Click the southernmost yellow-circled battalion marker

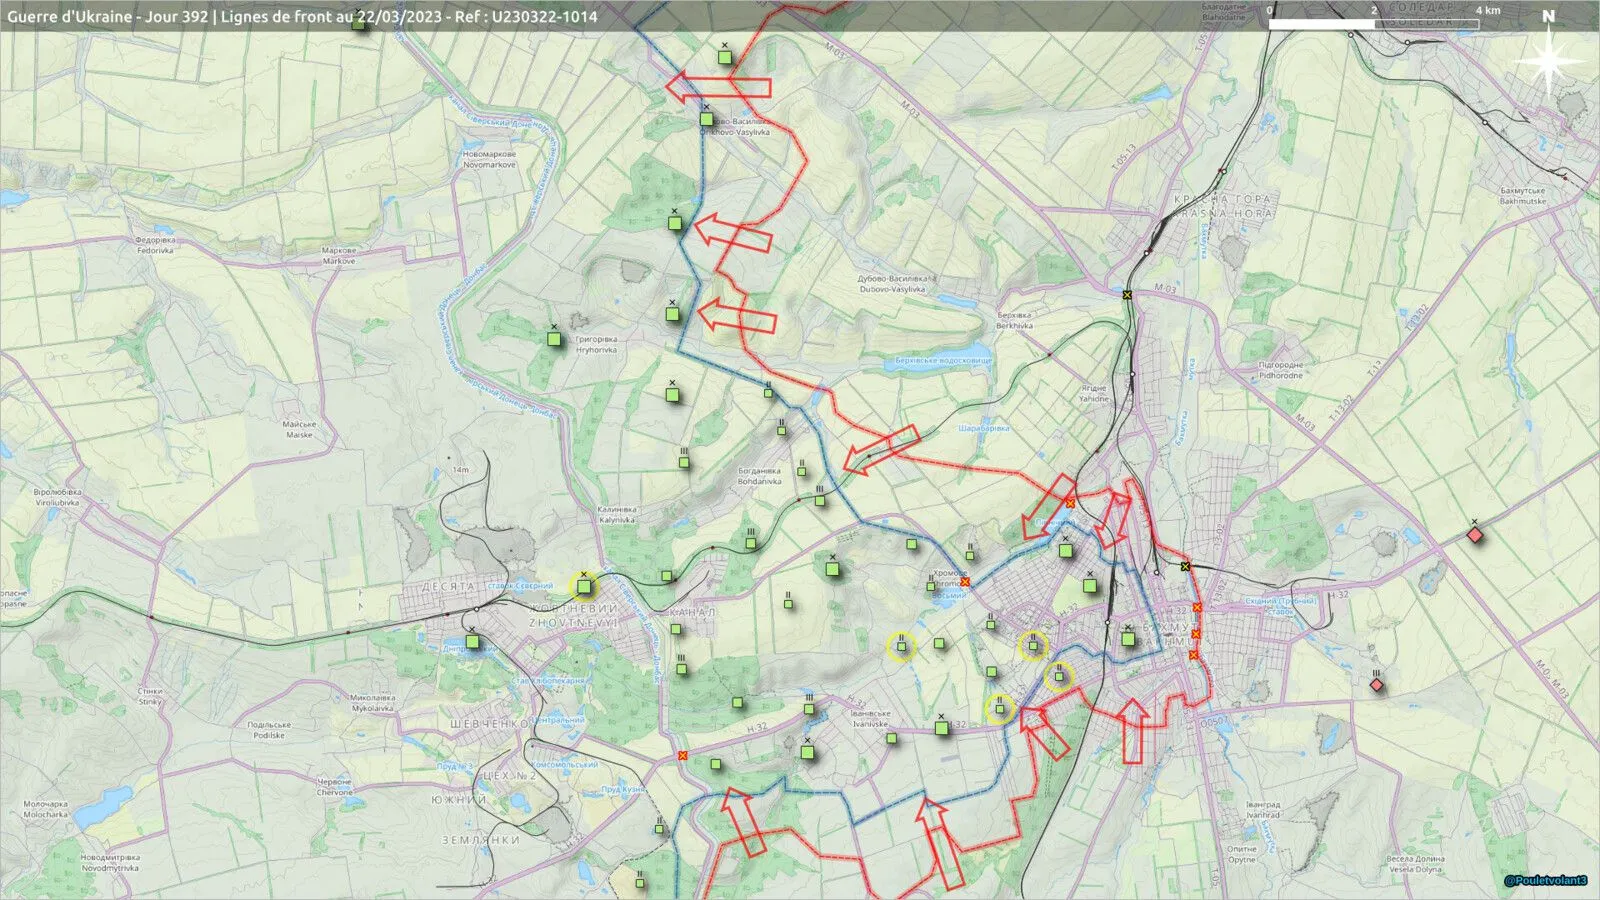click(999, 709)
